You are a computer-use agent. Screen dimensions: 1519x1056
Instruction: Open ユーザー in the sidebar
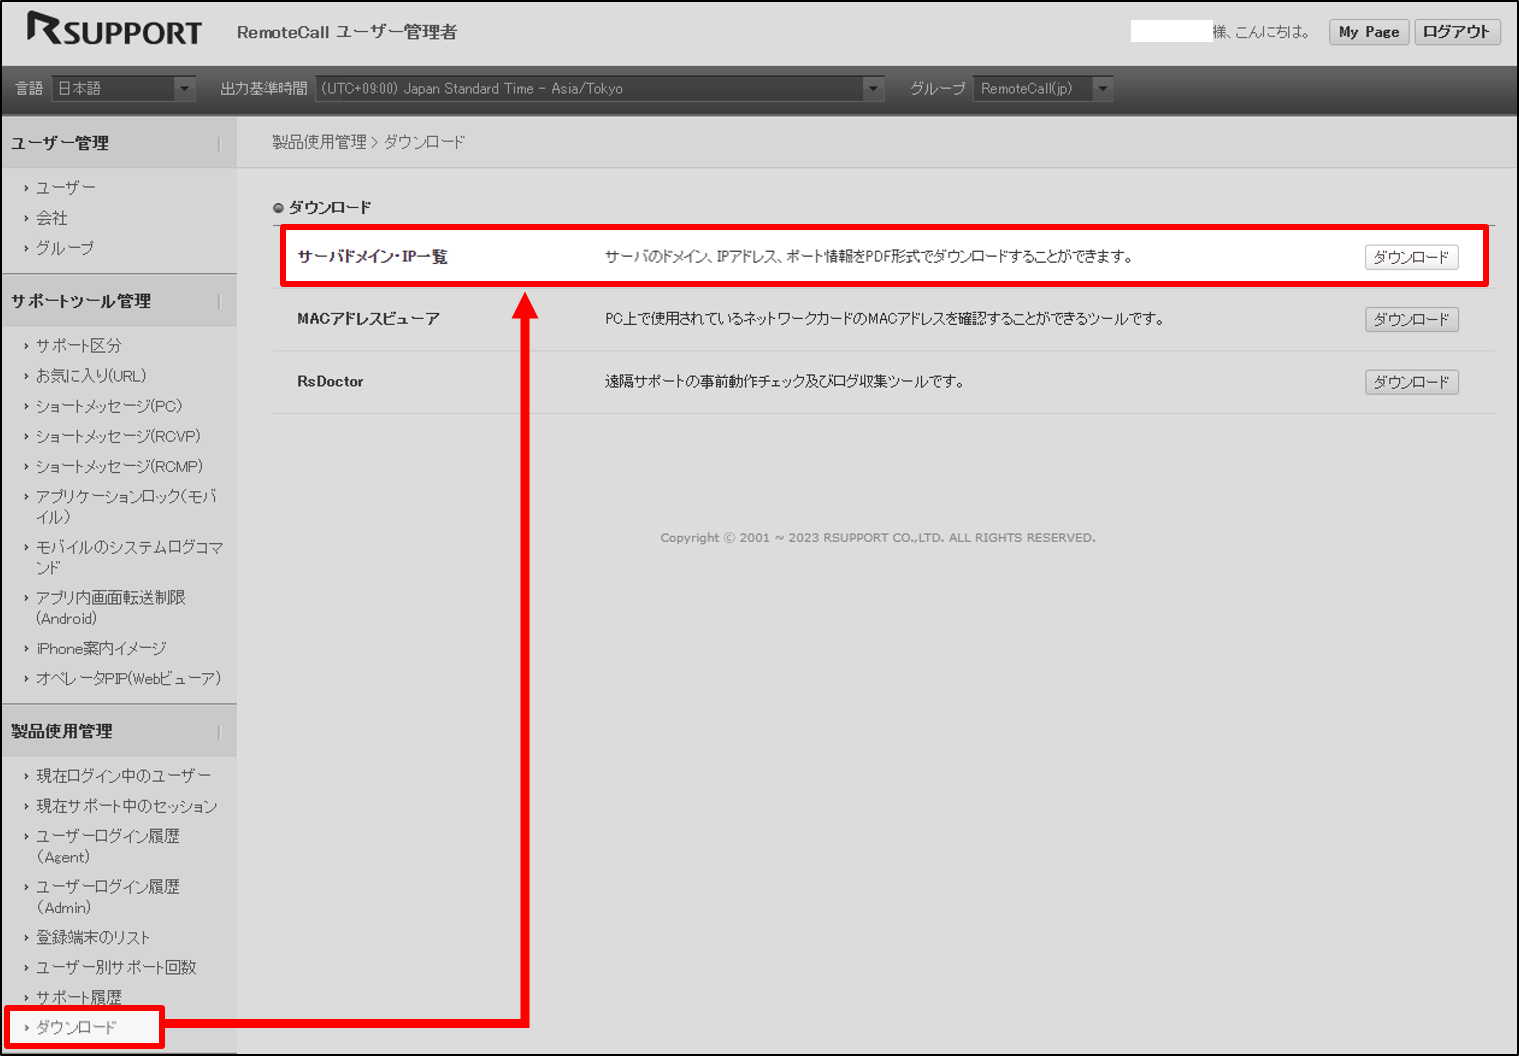66,187
